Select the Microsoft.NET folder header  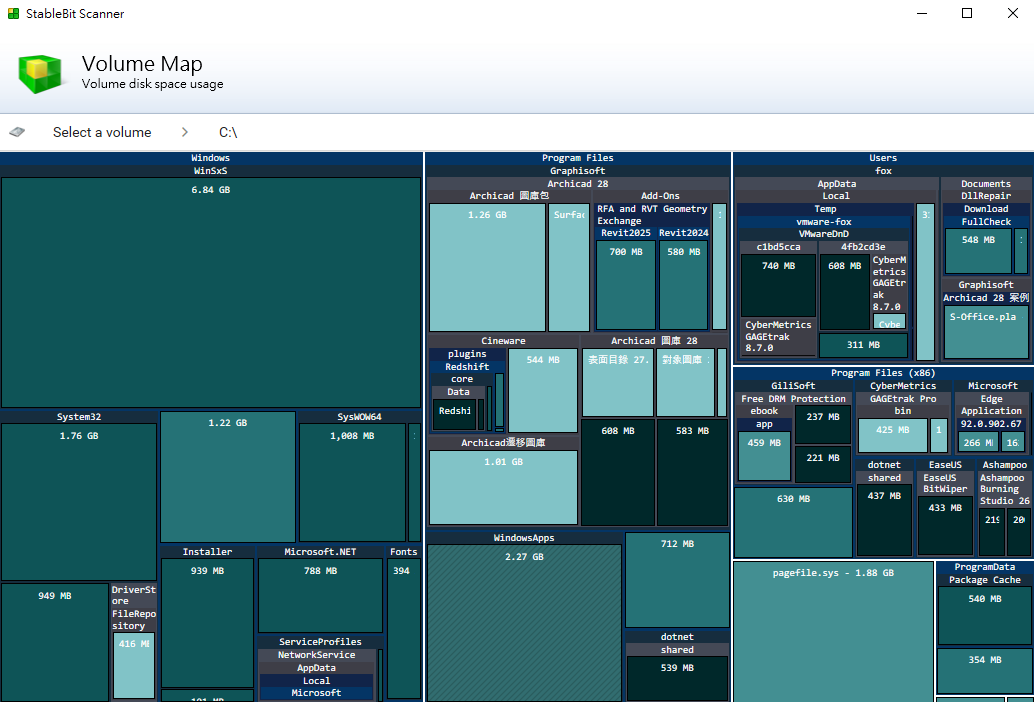pos(320,552)
